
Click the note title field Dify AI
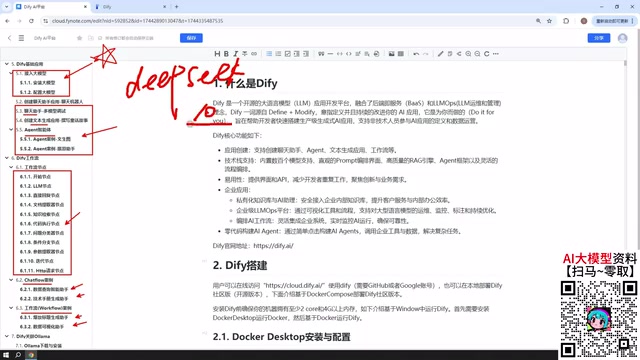[x=45, y=38]
